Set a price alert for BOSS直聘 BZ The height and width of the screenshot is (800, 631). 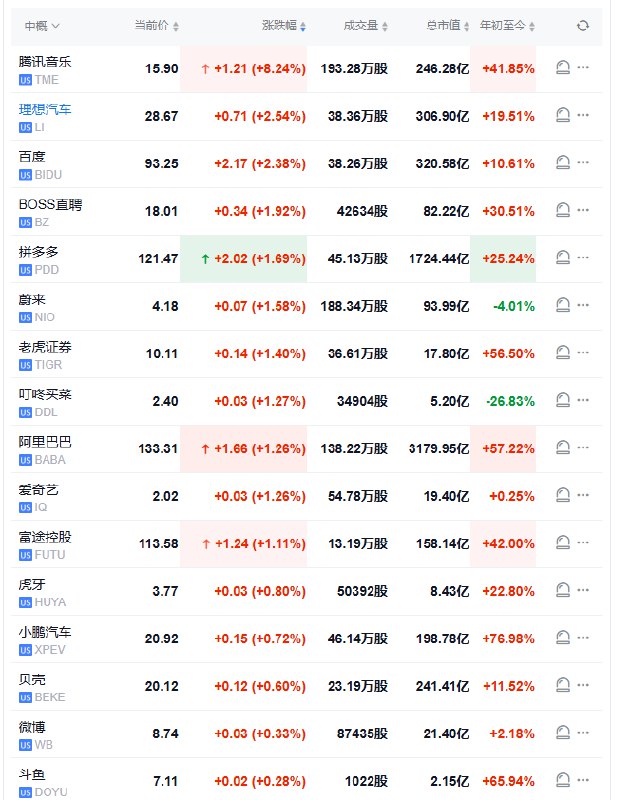click(x=563, y=210)
